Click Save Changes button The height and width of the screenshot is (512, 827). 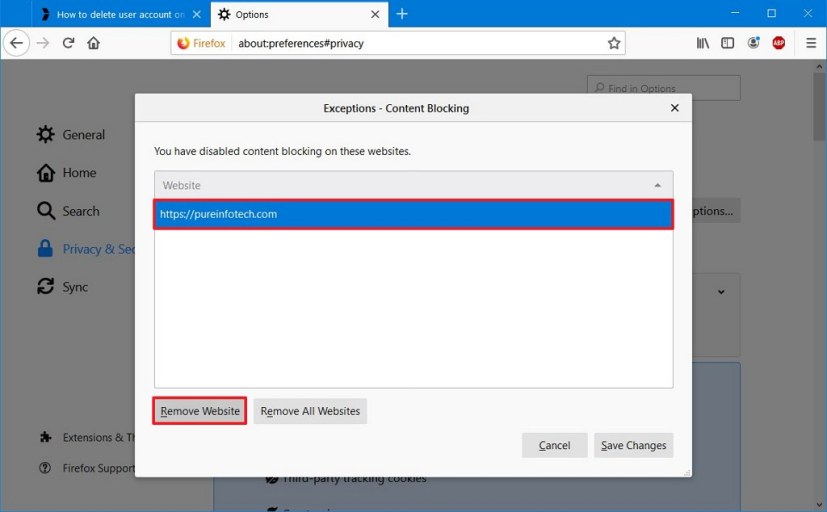tap(633, 446)
